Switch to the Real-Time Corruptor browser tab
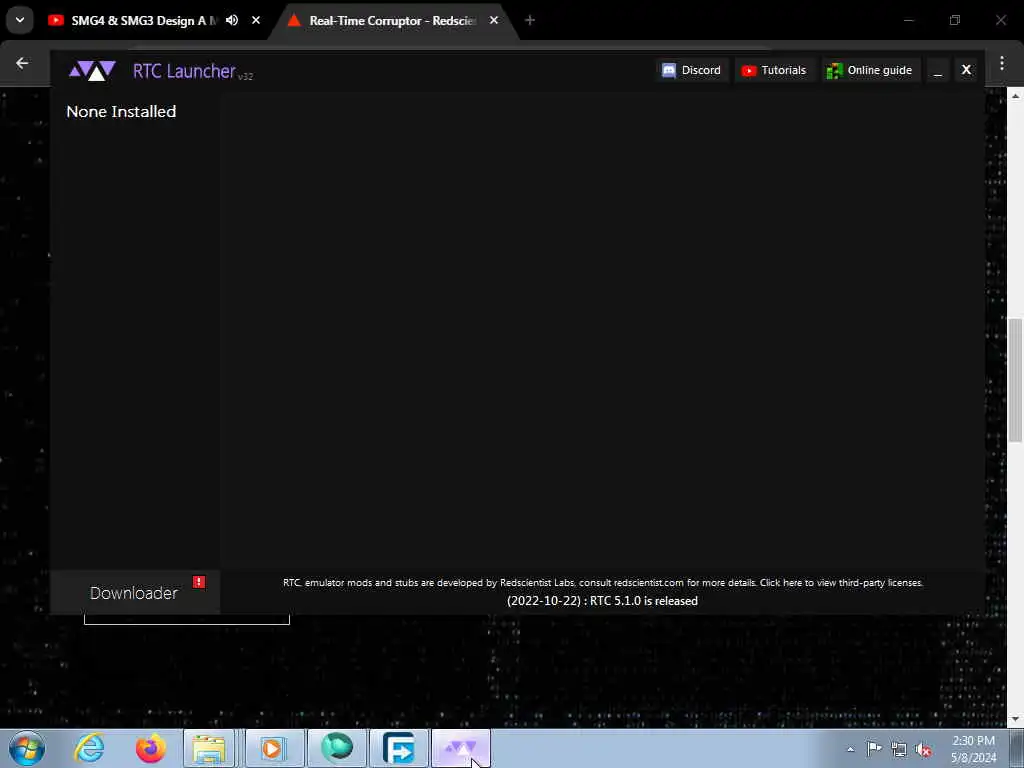The width and height of the screenshot is (1024, 768). click(x=392, y=20)
